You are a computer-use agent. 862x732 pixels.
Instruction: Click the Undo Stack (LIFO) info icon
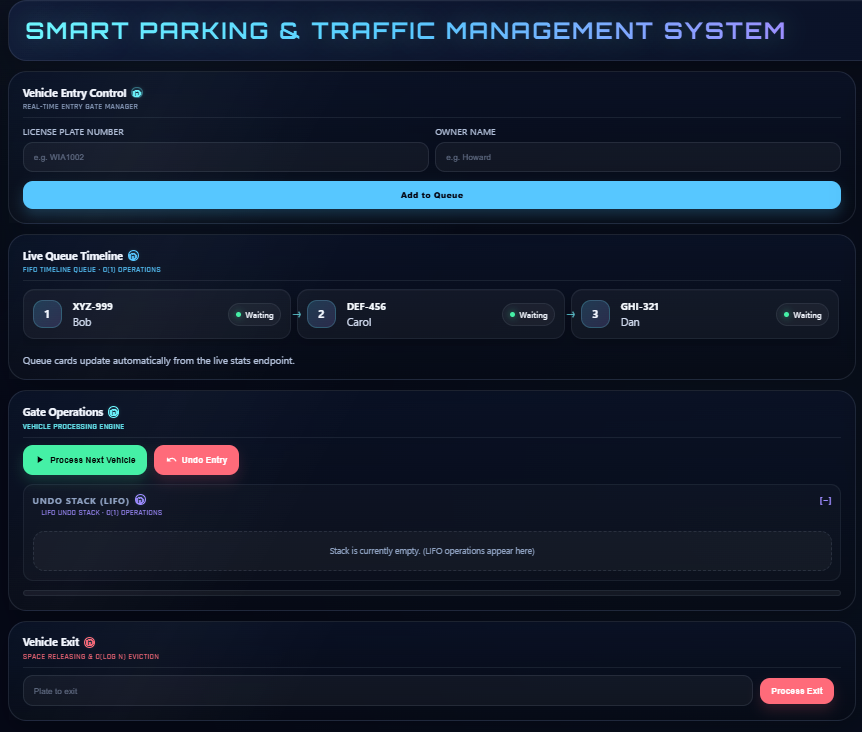[141, 500]
